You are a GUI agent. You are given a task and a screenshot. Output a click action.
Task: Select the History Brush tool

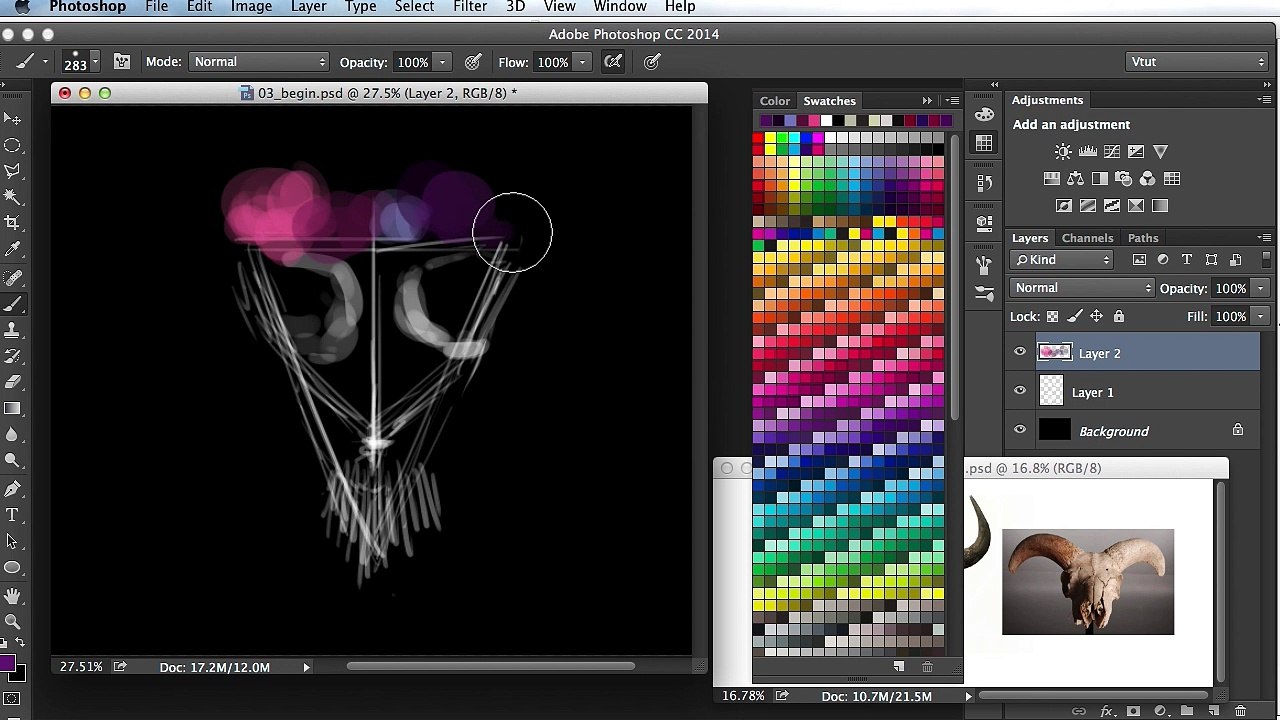(12, 355)
